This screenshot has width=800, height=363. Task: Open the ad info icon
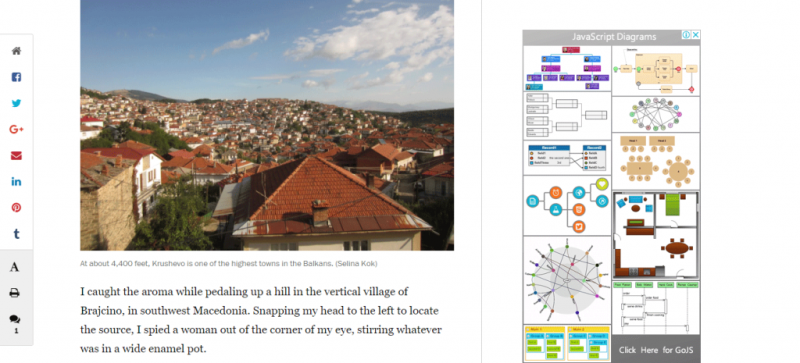(x=686, y=35)
